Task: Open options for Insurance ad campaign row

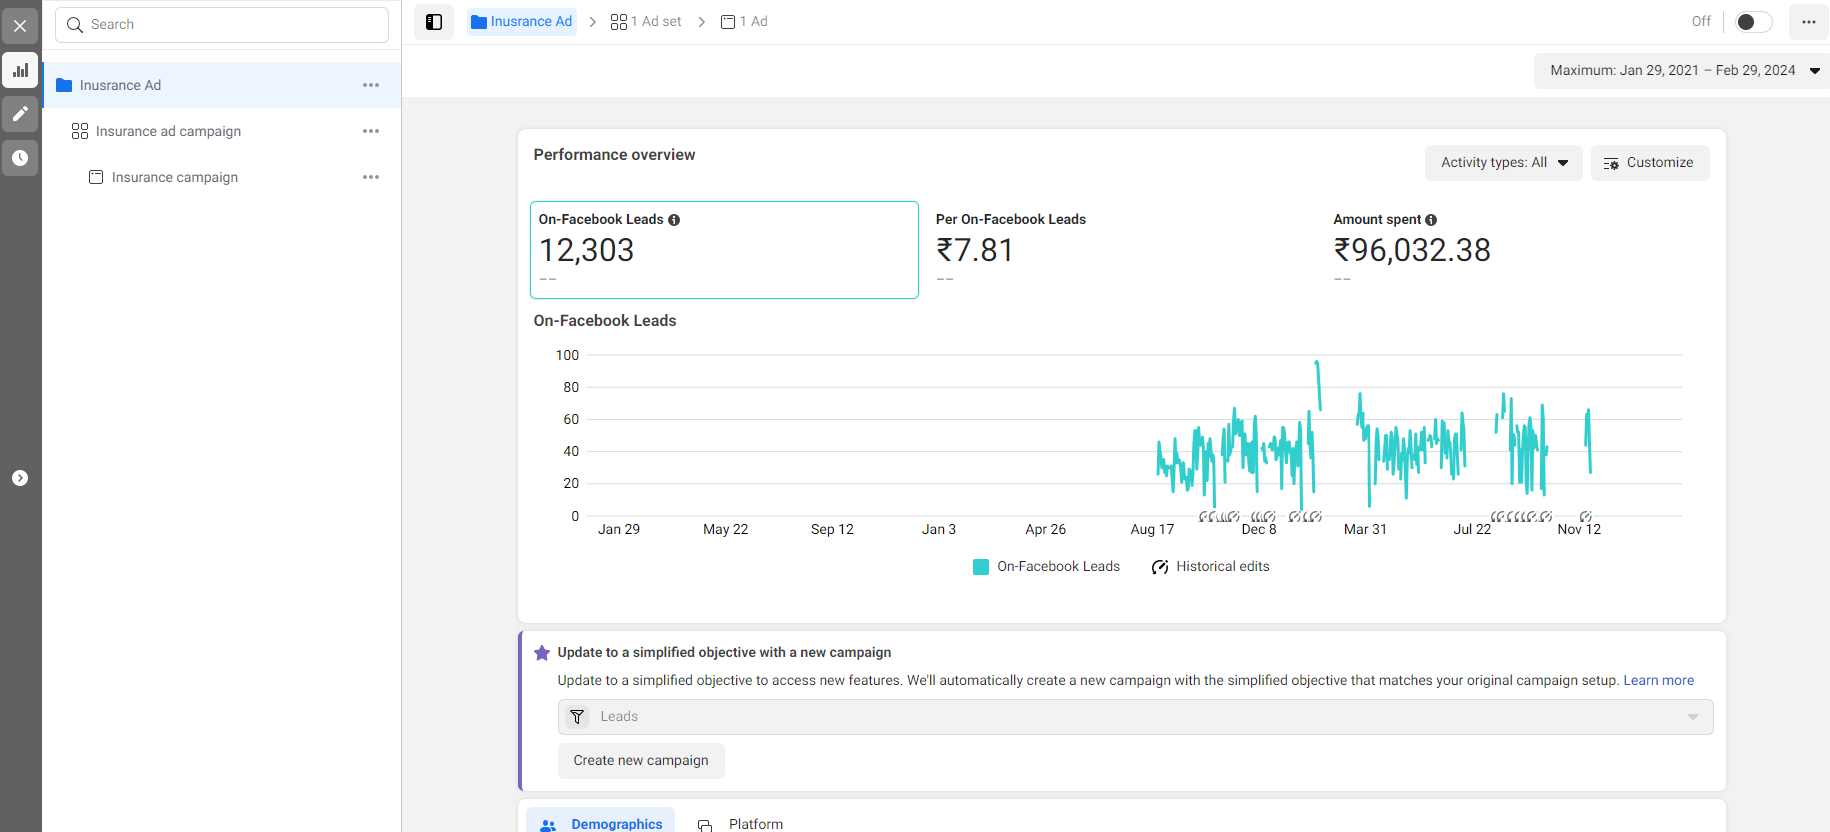Action: [x=371, y=131]
